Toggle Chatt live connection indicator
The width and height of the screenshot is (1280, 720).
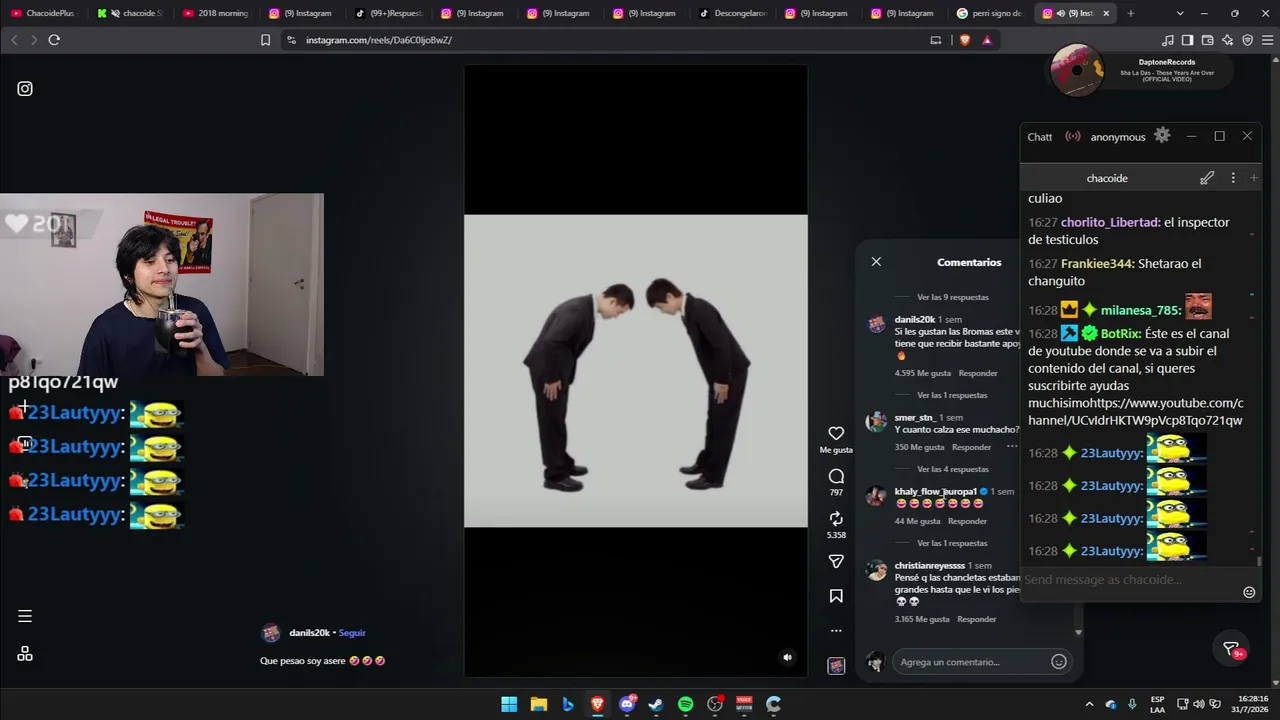(1073, 136)
